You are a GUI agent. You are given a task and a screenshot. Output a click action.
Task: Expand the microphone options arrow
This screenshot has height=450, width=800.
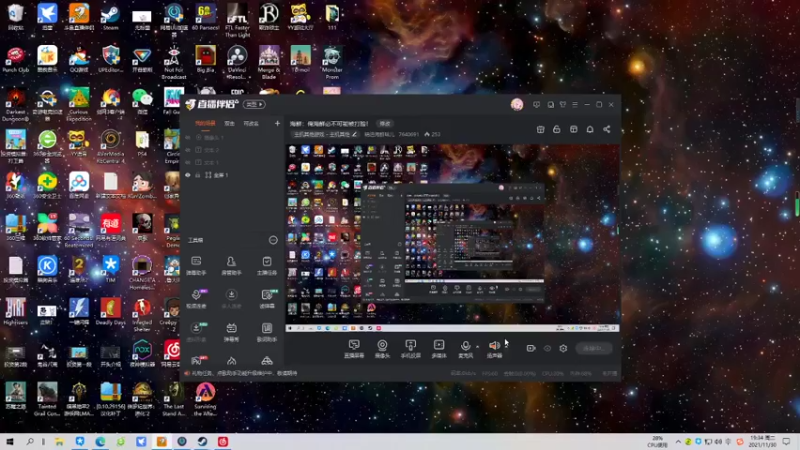click(477, 347)
